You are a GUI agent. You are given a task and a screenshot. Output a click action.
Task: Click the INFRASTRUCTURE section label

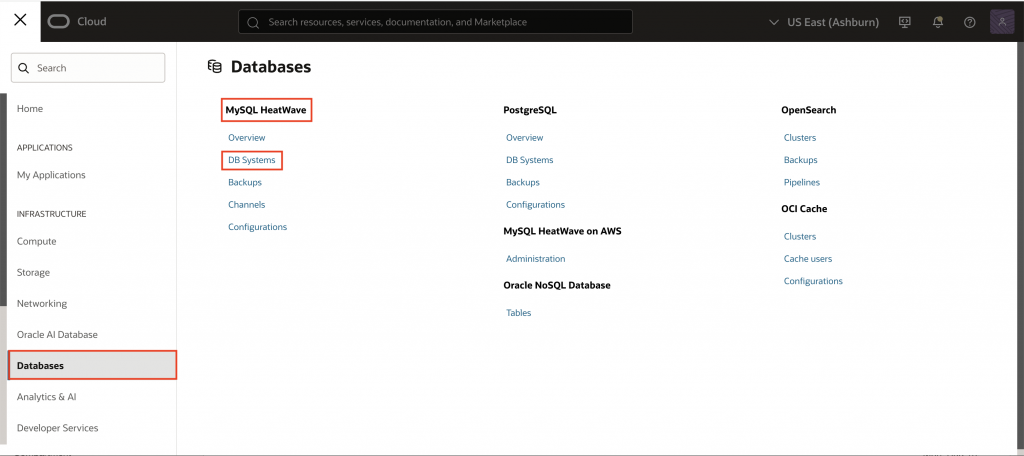click(52, 214)
